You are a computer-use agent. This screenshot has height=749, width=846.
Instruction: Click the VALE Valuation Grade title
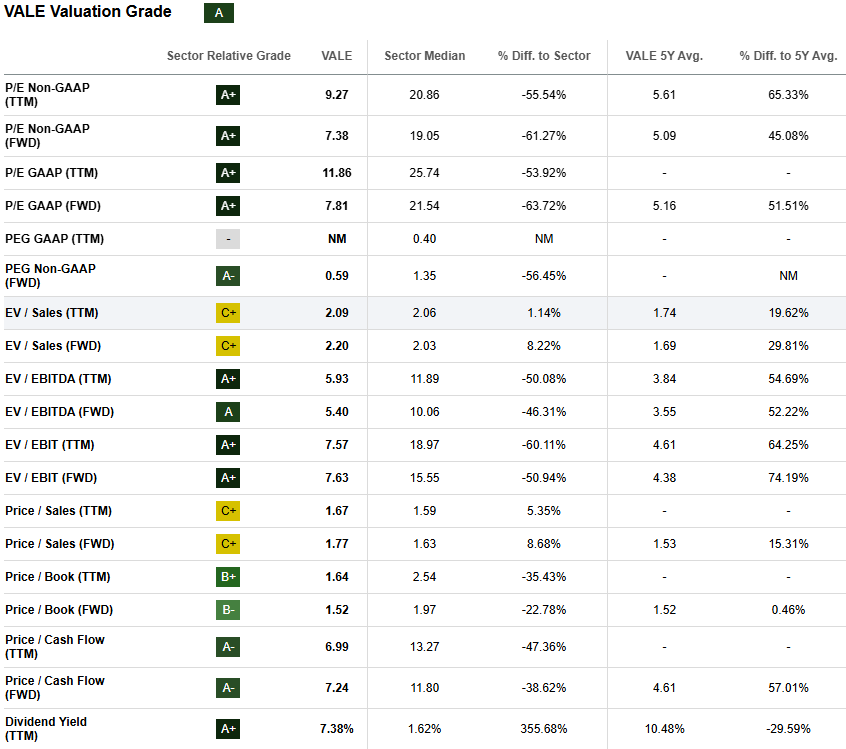[87, 12]
